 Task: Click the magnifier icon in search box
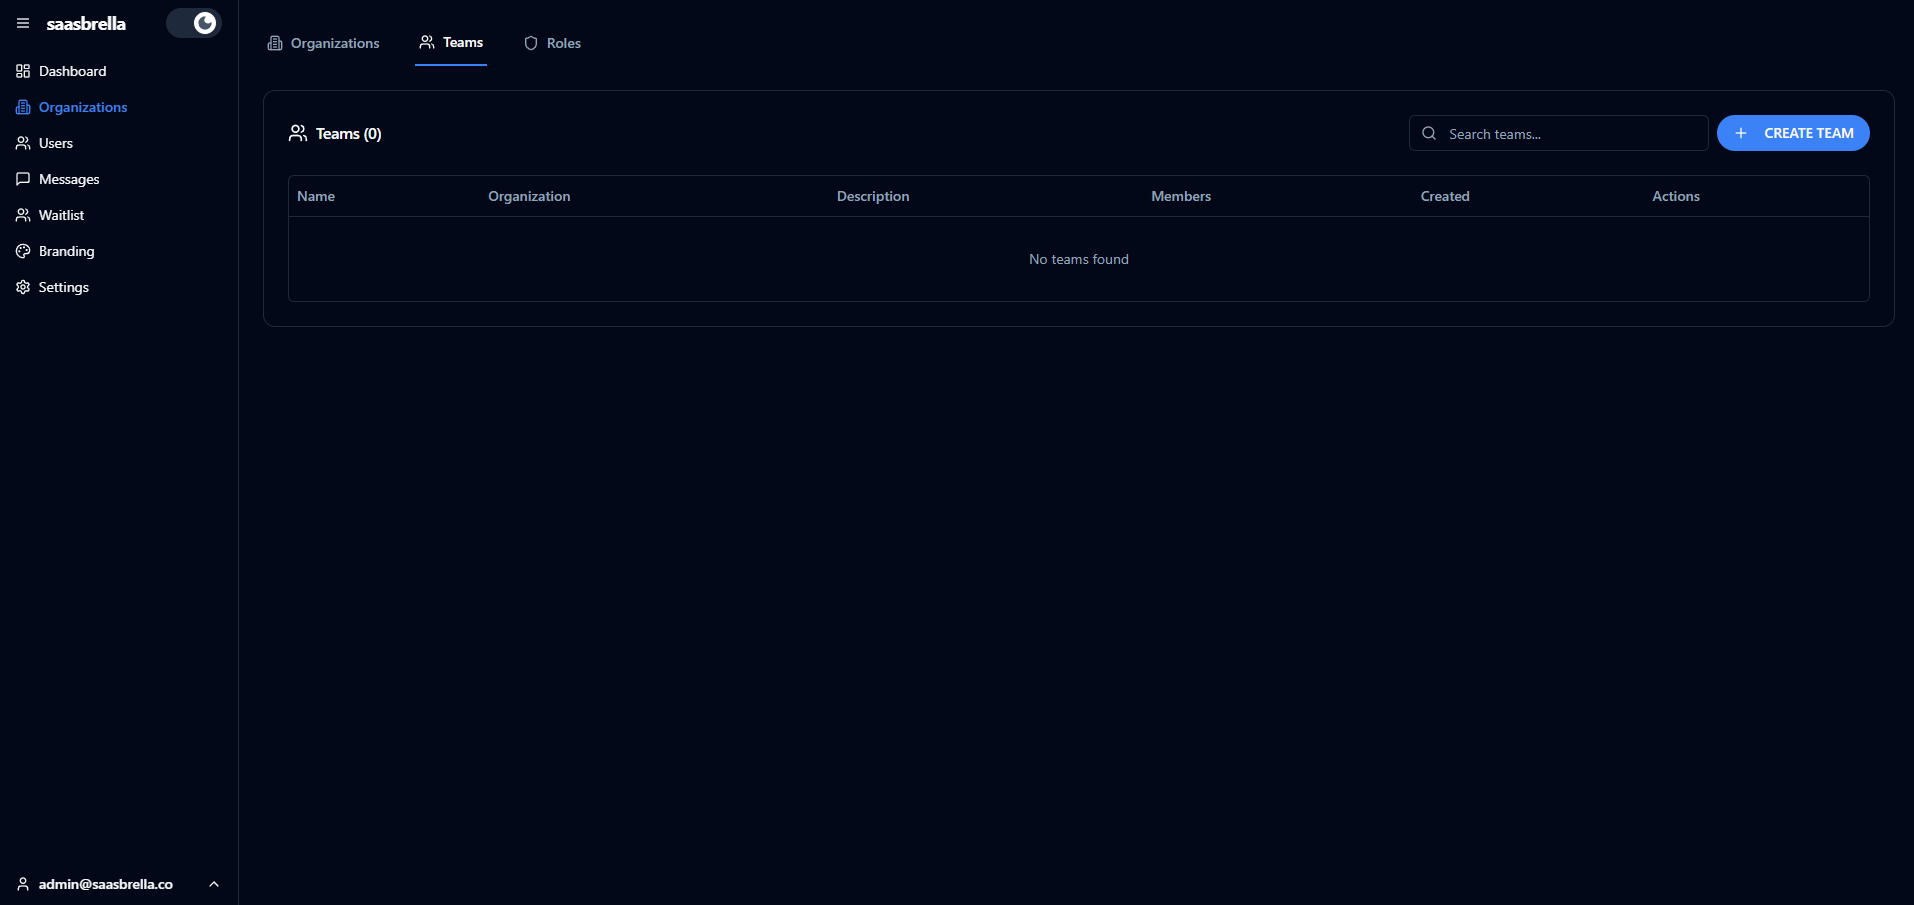(1429, 134)
